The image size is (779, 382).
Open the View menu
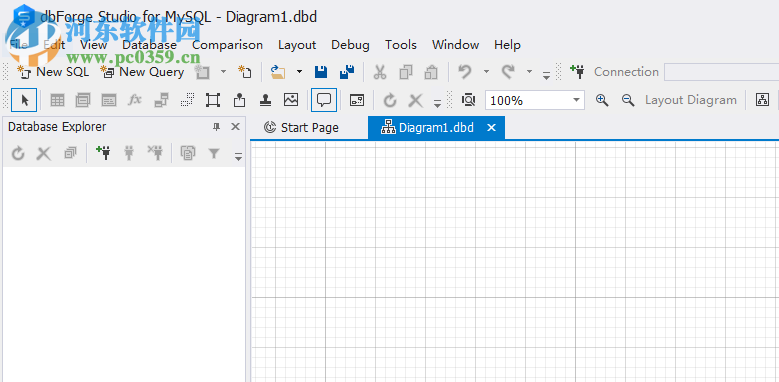click(x=93, y=45)
